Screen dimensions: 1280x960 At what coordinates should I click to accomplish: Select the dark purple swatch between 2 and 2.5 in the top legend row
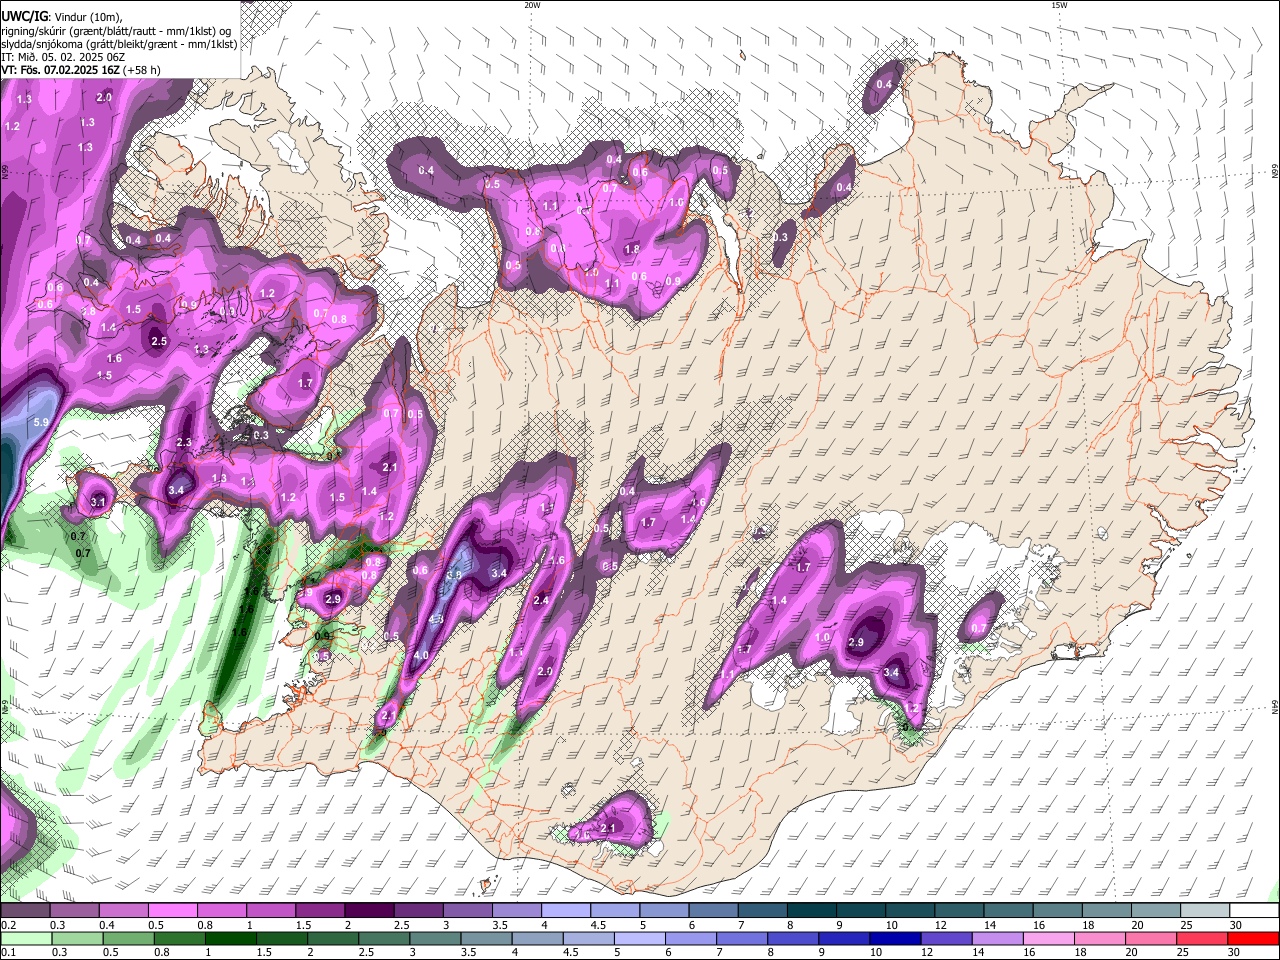(x=367, y=911)
